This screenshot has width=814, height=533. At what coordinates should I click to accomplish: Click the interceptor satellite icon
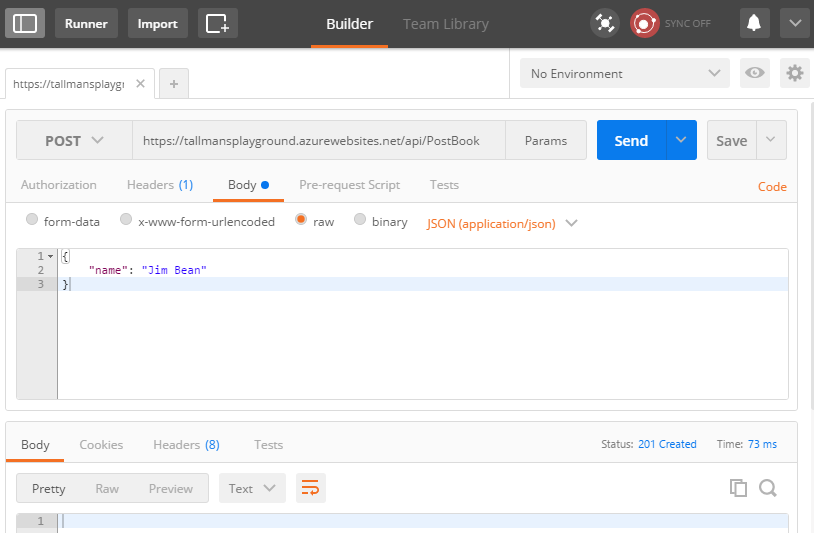pyautogui.click(x=605, y=23)
